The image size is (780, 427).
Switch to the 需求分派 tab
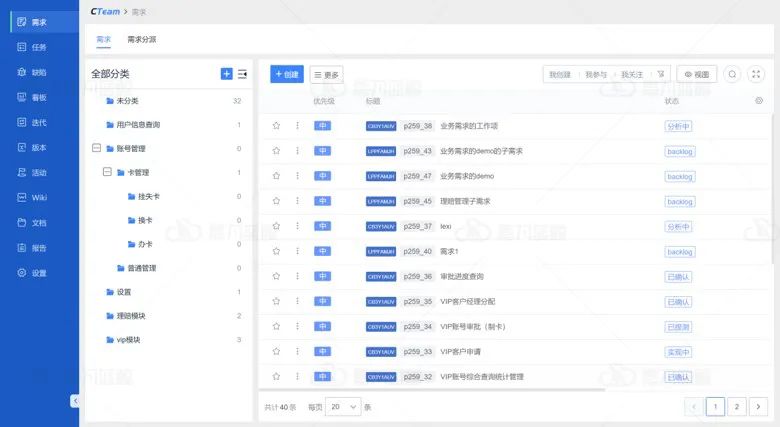(142, 39)
